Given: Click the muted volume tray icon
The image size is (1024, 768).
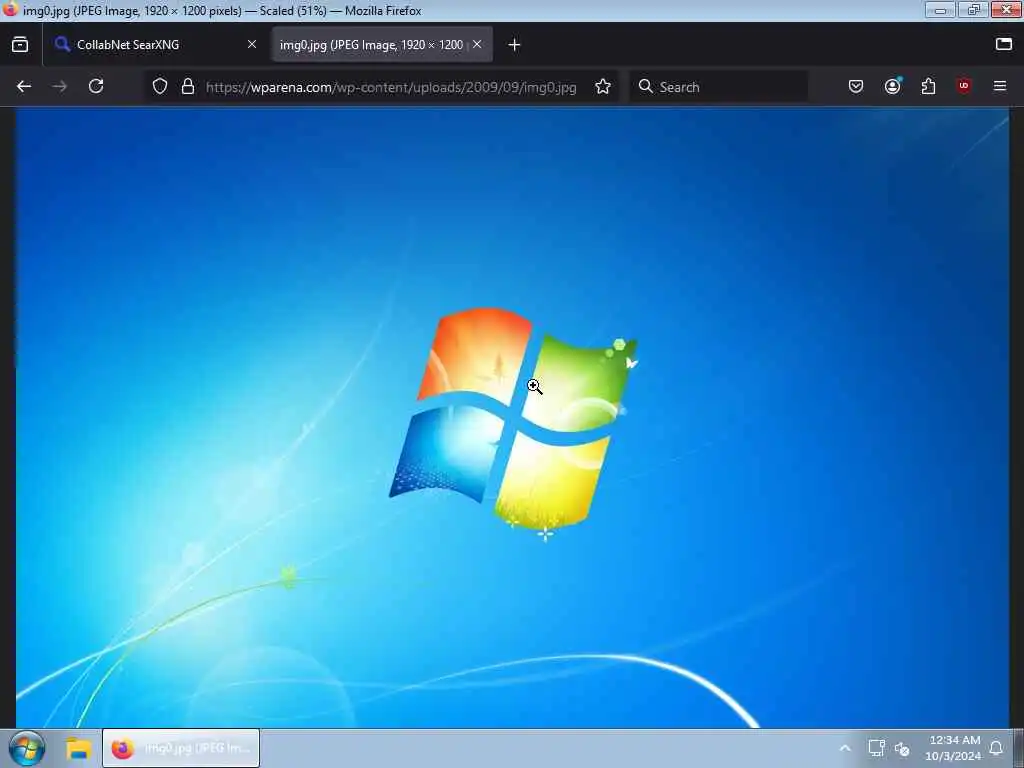Looking at the screenshot, I should (903, 749).
